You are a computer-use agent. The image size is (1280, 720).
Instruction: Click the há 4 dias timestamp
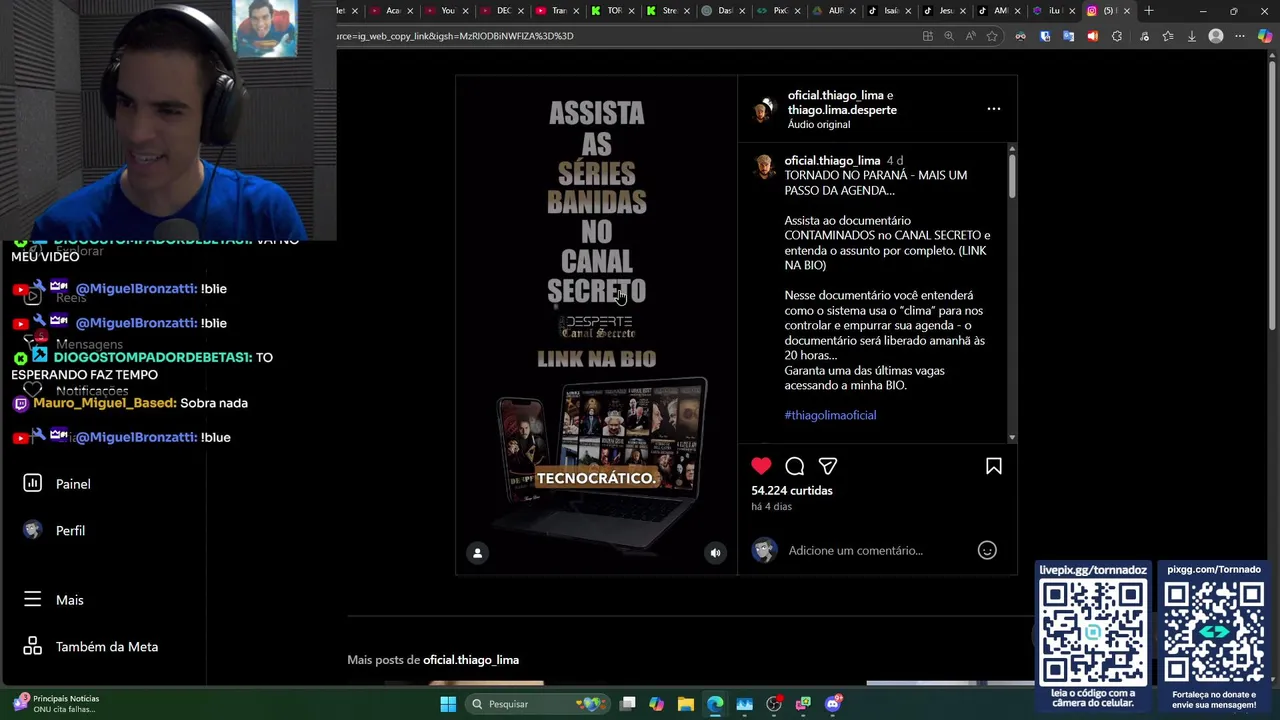[771, 507]
